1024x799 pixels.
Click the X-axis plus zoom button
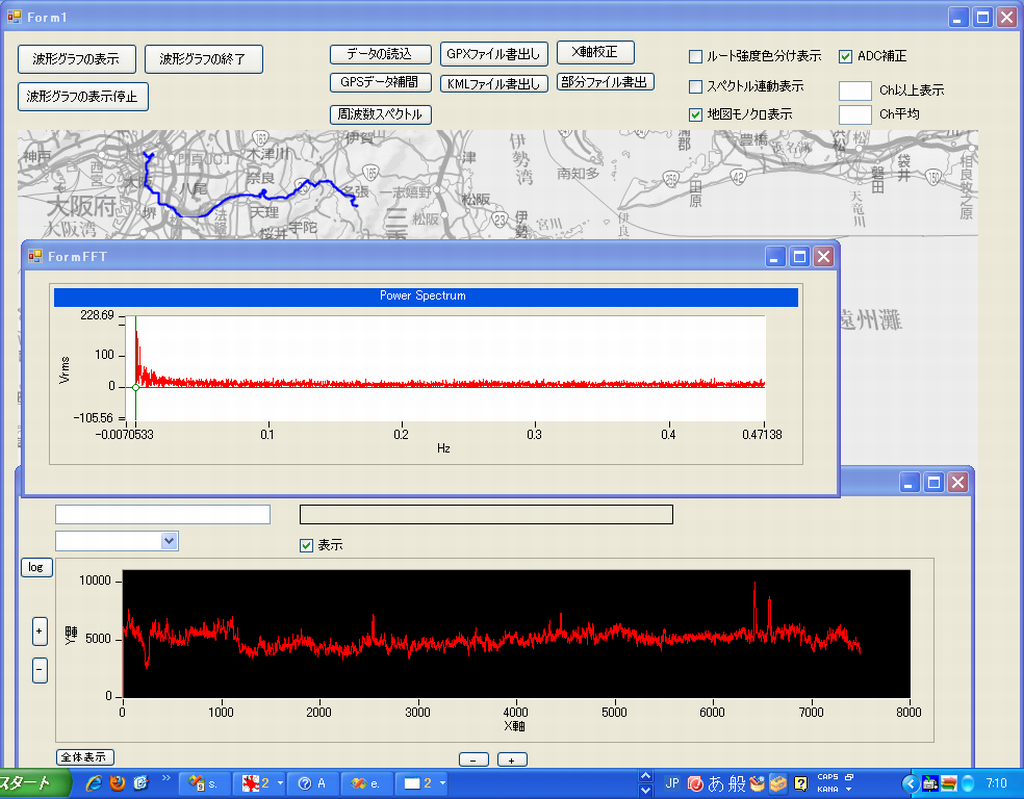[x=512, y=760]
